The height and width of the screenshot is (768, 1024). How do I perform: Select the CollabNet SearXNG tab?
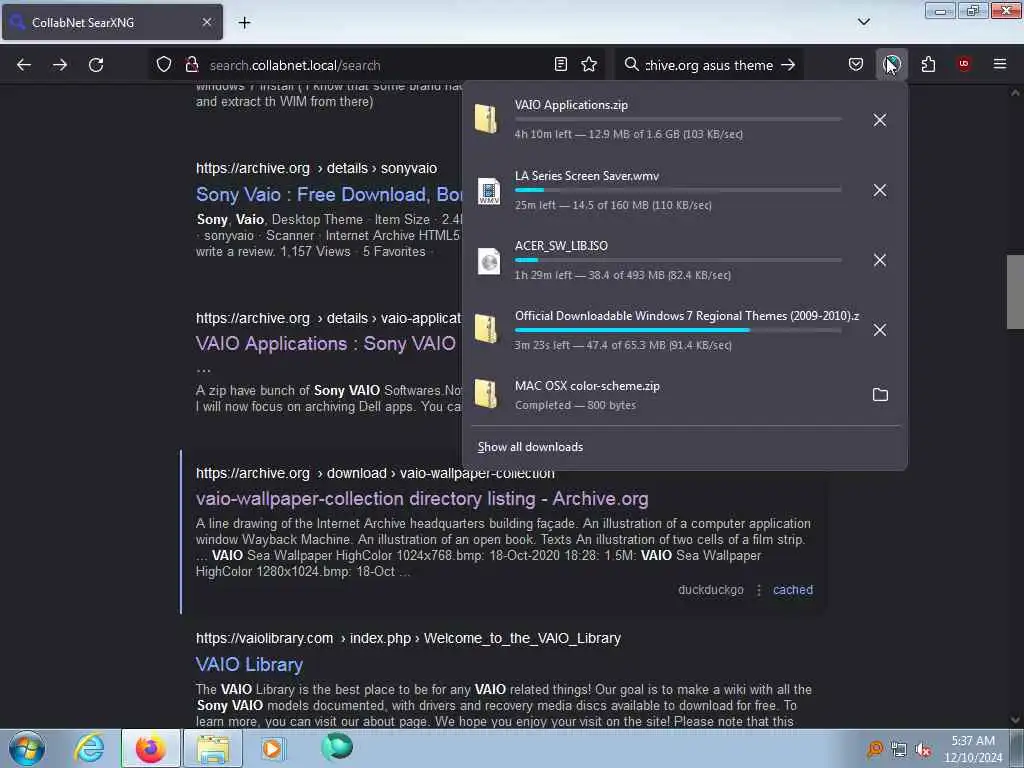tap(112, 22)
